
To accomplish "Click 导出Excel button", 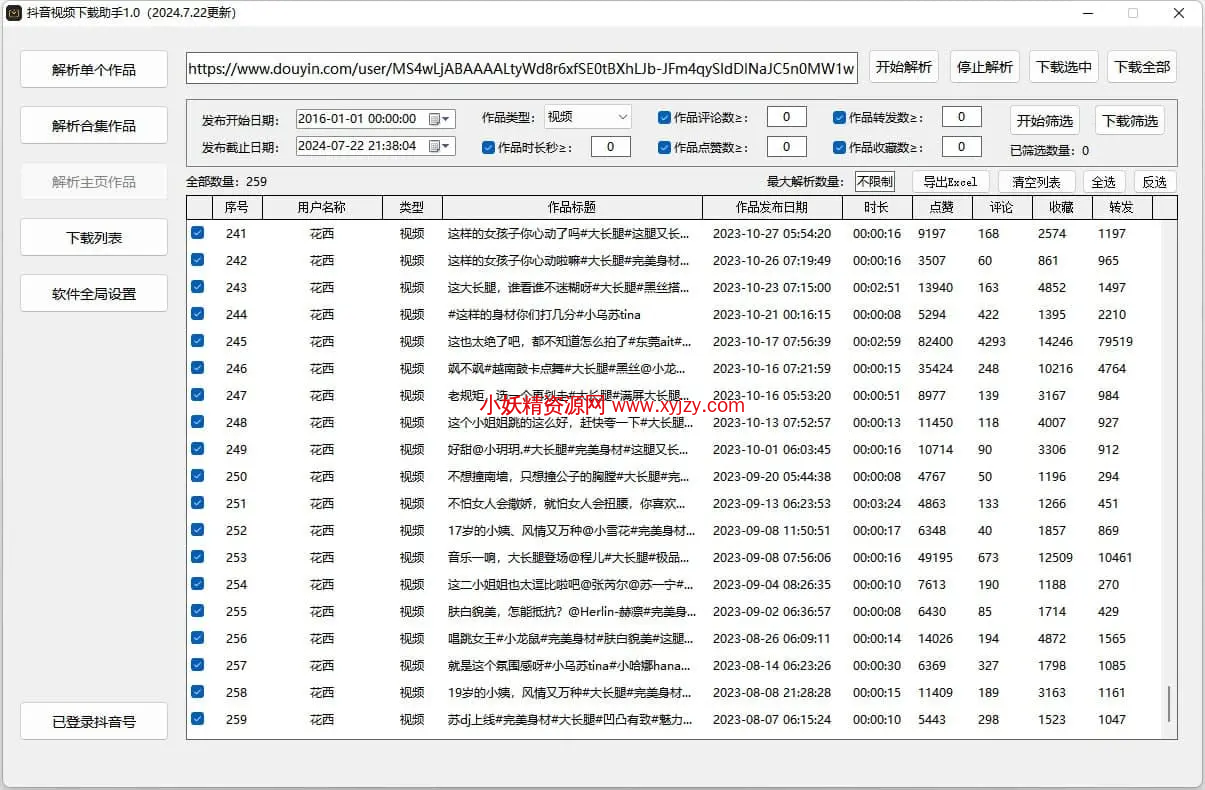I will 950,182.
